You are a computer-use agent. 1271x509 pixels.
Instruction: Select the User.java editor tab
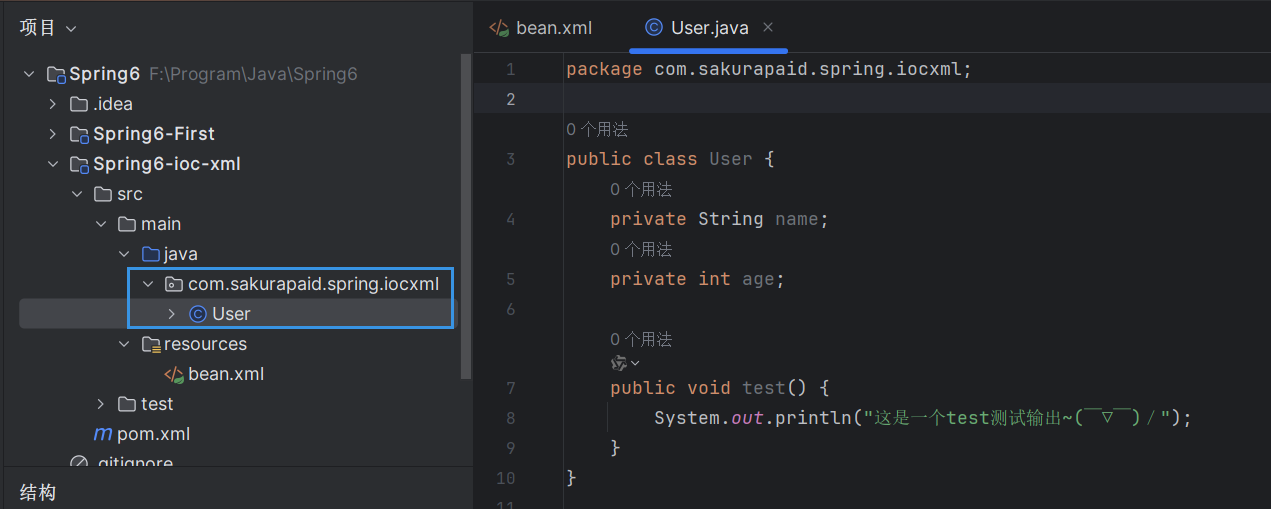coord(708,28)
